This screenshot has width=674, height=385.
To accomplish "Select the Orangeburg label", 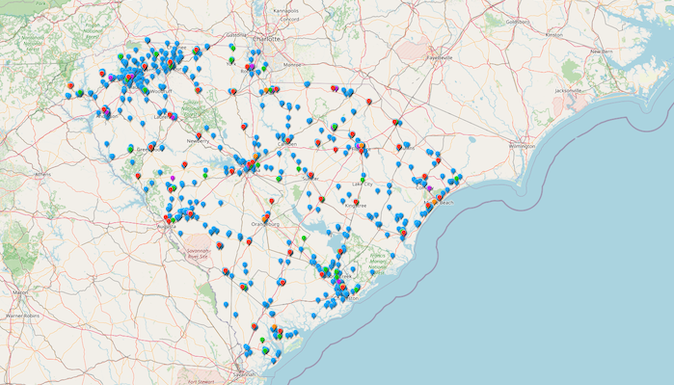I will point(265,224).
